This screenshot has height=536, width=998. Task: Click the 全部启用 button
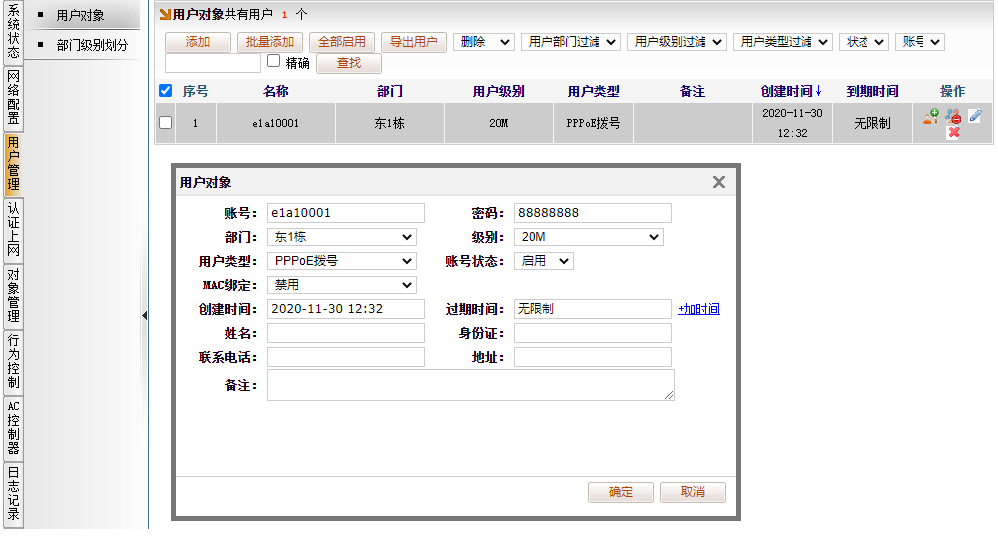pos(342,42)
